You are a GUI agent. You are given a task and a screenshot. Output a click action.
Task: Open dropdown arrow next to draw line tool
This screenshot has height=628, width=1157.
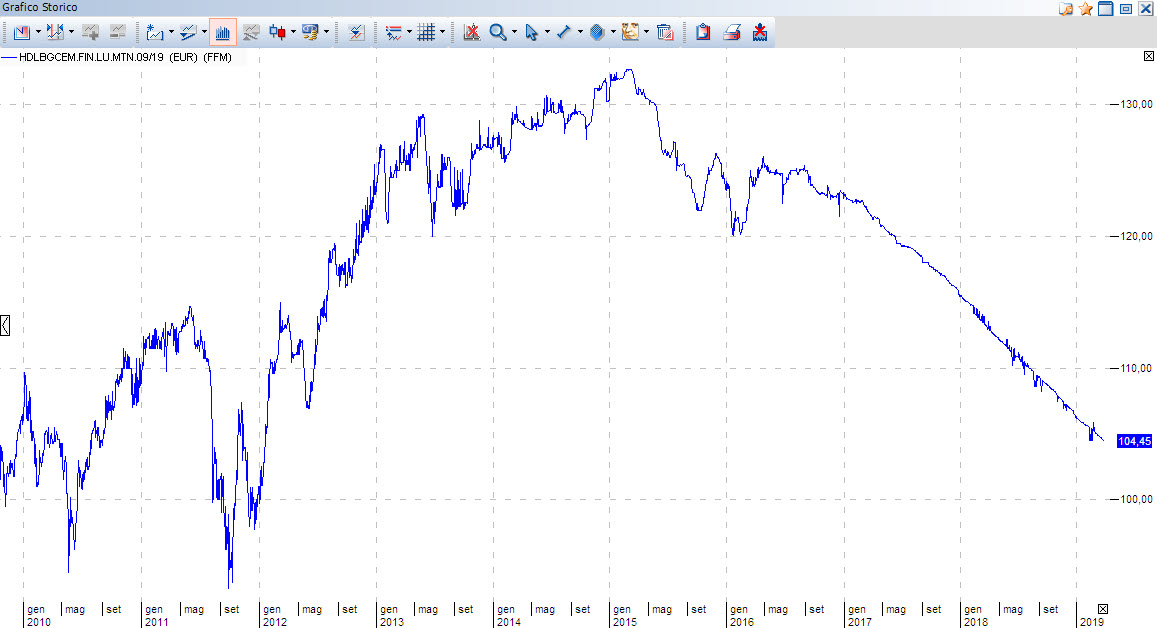pyautogui.click(x=580, y=33)
